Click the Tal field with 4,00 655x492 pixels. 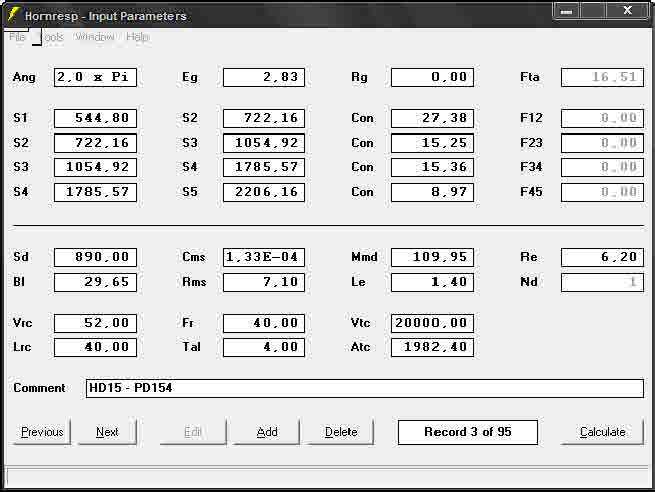pos(264,347)
